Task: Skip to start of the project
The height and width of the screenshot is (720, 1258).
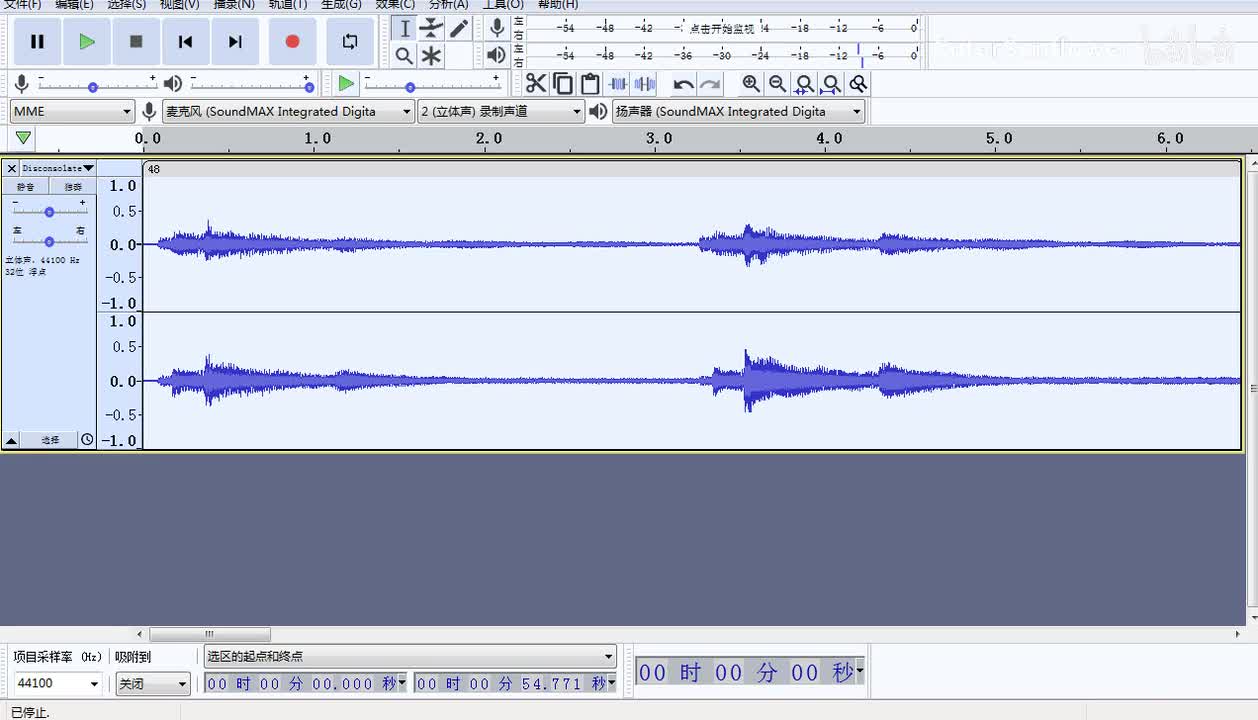Action: [x=185, y=42]
